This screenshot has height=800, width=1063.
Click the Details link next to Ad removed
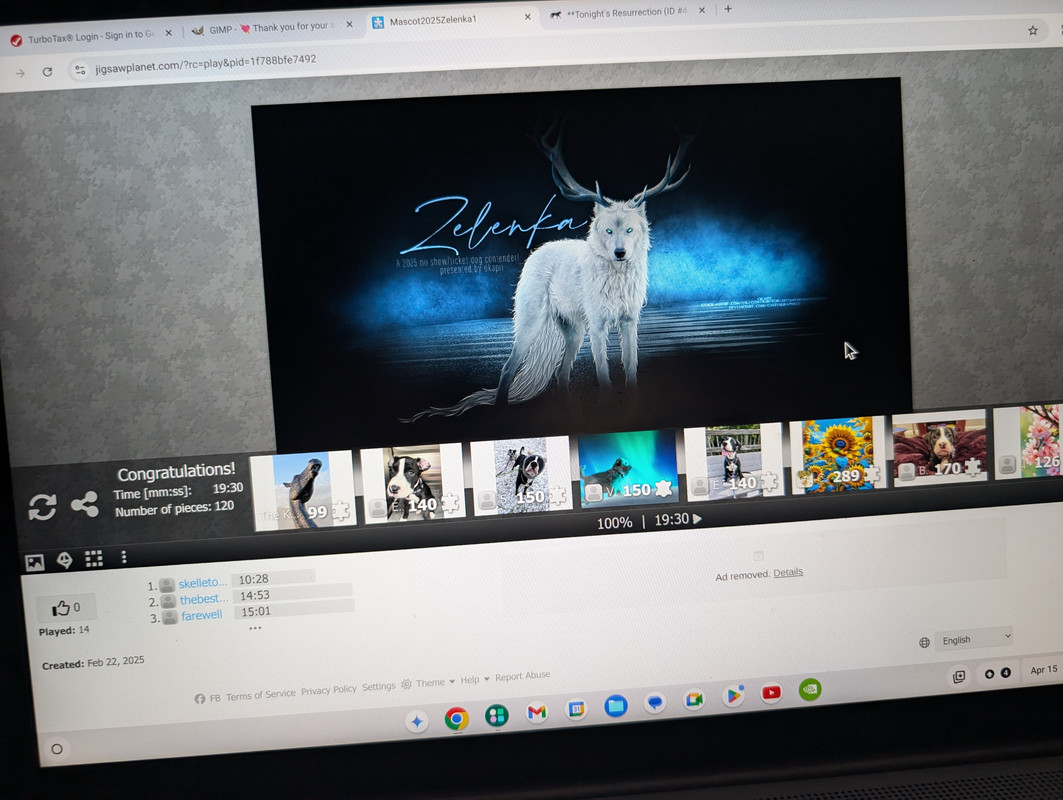[x=788, y=572]
